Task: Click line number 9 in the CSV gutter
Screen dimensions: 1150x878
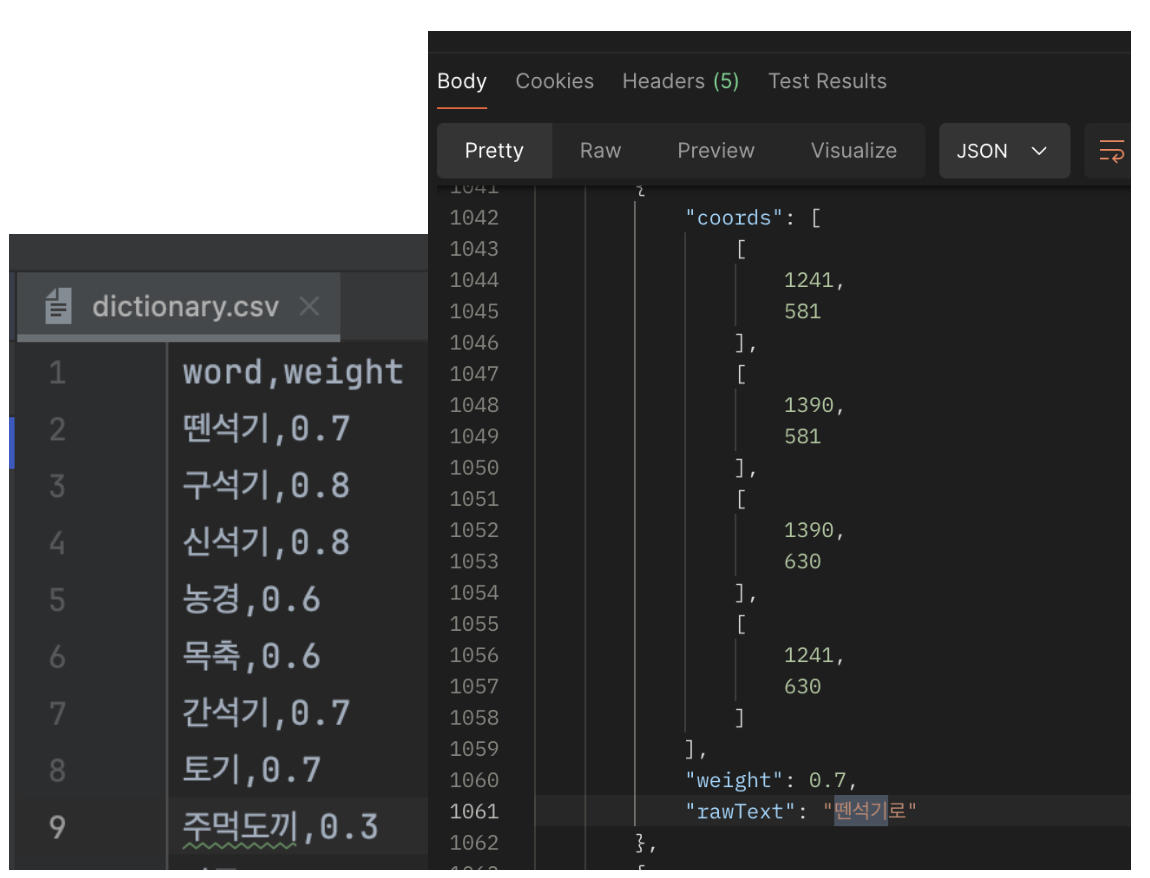Action: pyautogui.click(x=57, y=827)
